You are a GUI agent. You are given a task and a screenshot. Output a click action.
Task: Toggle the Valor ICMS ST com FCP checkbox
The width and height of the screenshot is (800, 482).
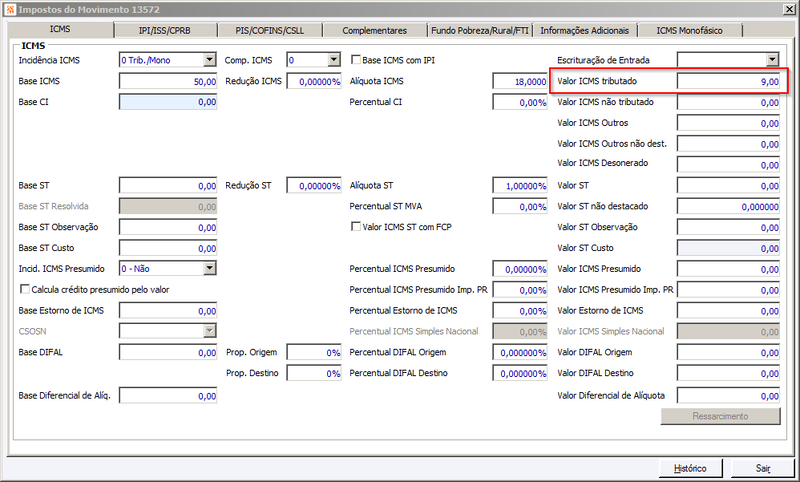[x=356, y=226]
